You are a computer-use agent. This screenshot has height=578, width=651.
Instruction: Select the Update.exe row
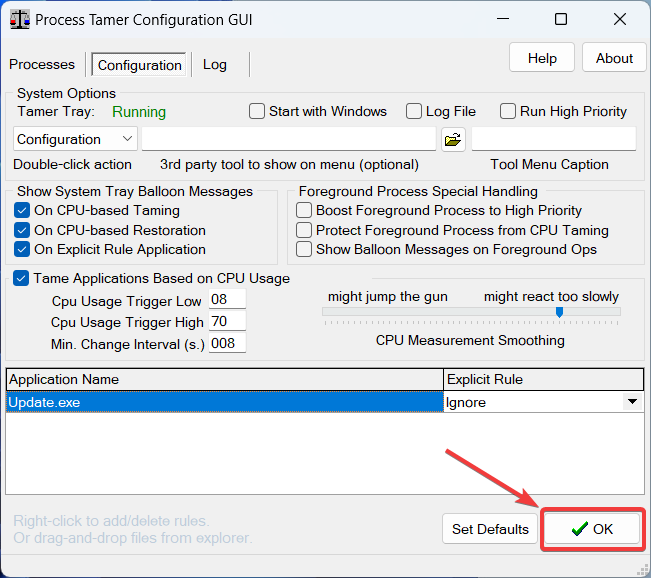pos(225,402)
